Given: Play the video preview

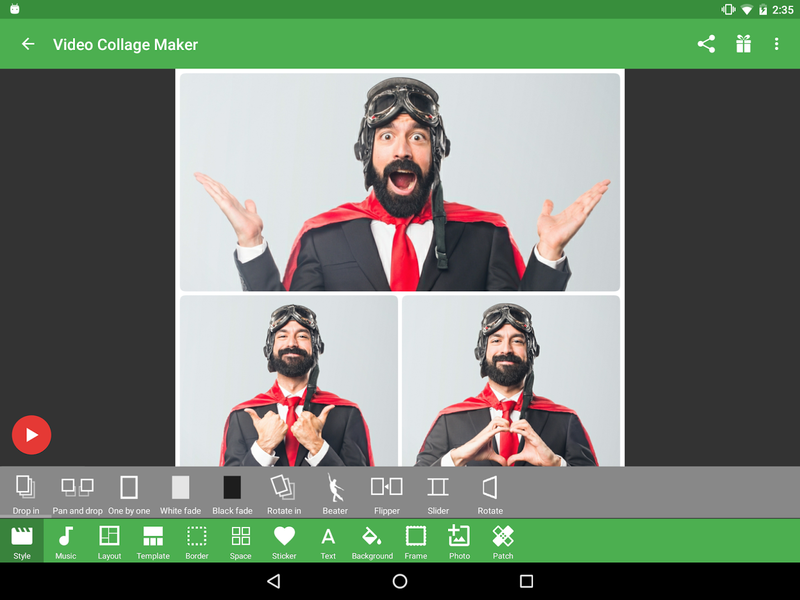Looking at the screenshot, I should [x=32, y=434].
